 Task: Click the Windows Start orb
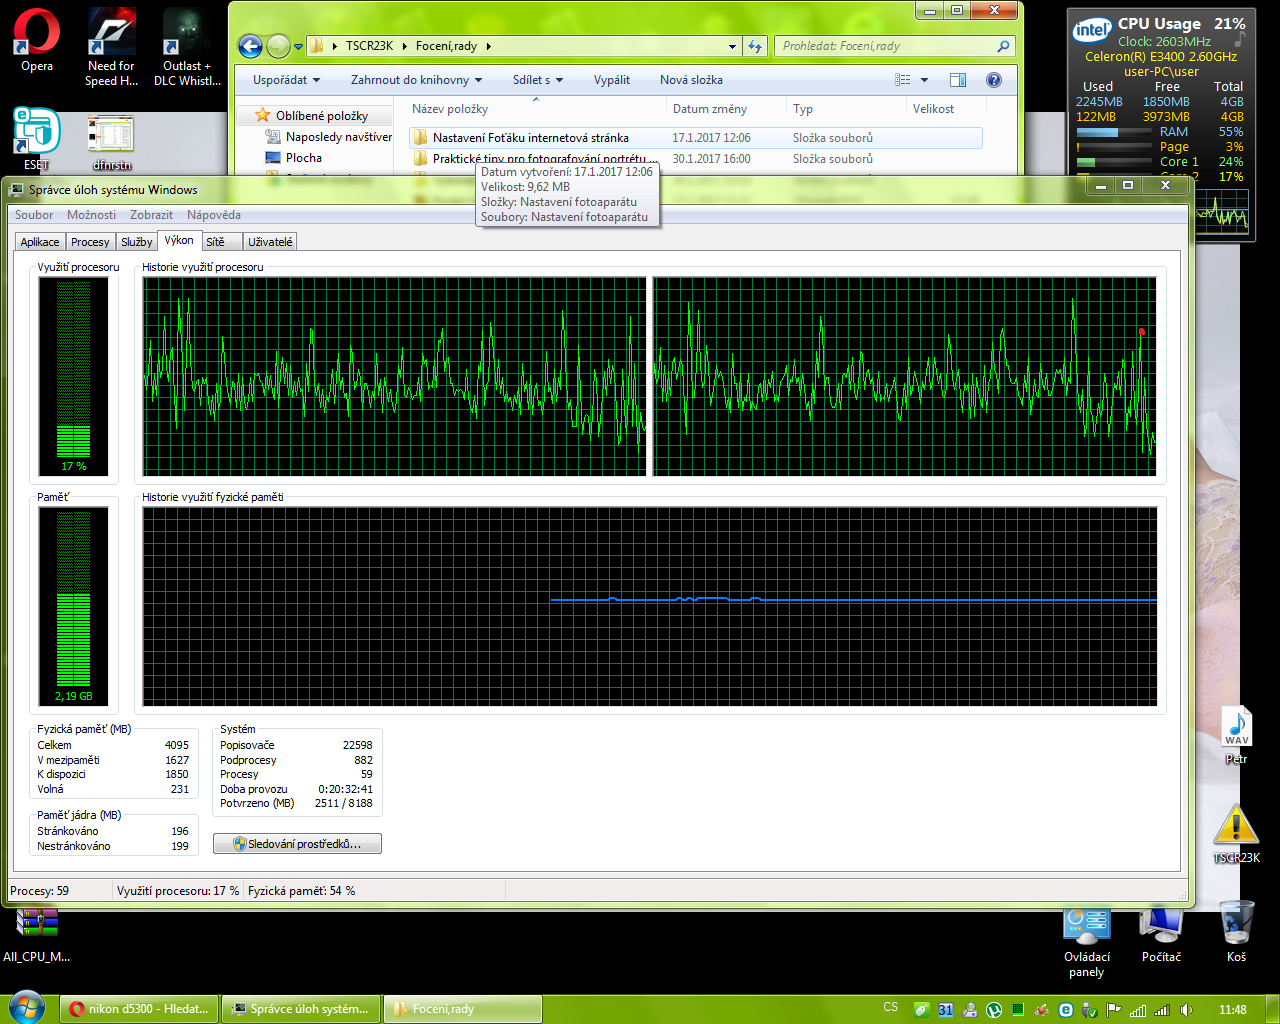pos(26,1008)
